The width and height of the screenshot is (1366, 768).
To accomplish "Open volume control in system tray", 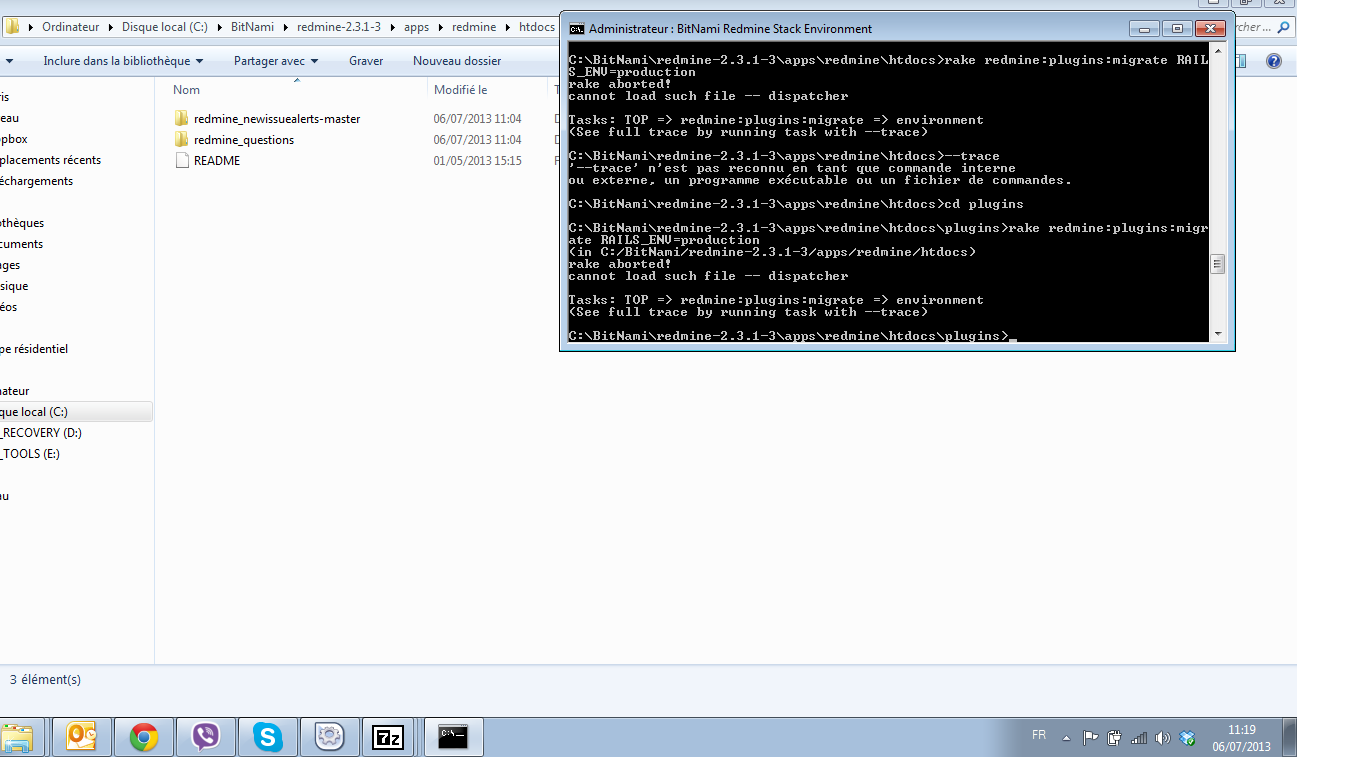I will click(x=1163, y=738).
